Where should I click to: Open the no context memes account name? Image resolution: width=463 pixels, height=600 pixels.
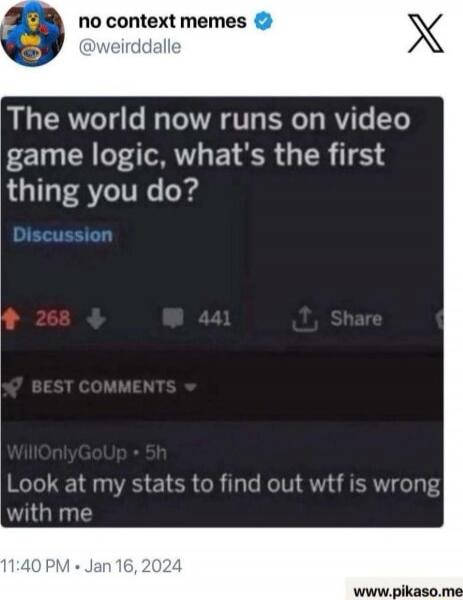162,21
